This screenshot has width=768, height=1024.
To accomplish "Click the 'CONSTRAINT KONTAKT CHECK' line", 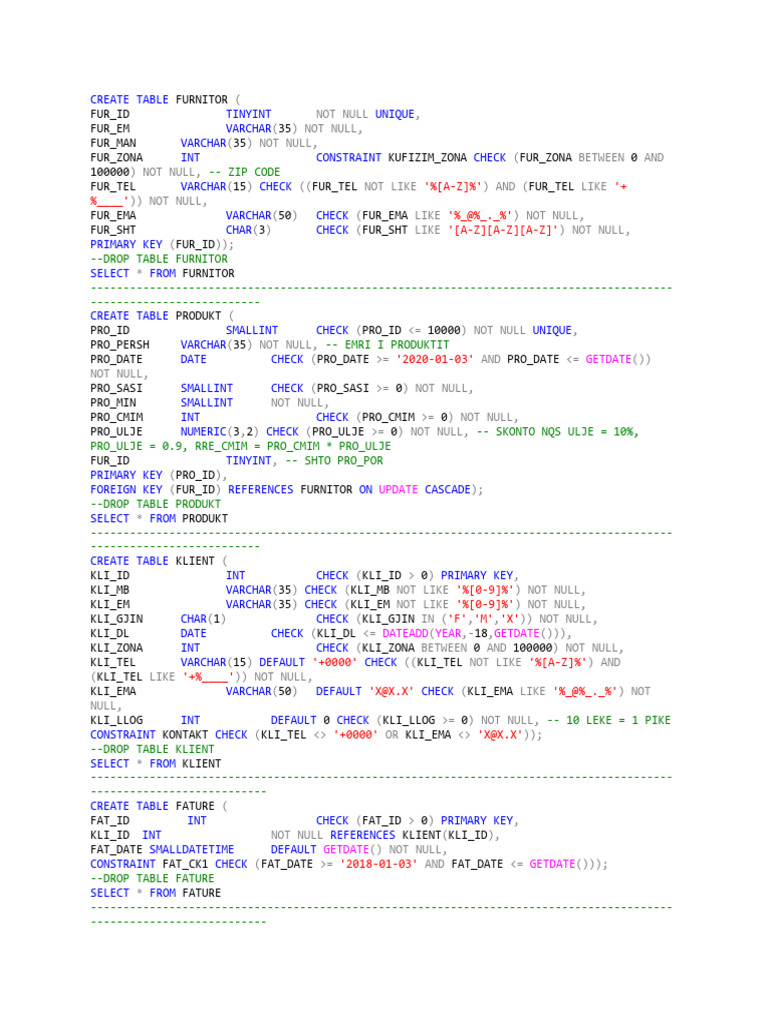I will tap(316, 734).
